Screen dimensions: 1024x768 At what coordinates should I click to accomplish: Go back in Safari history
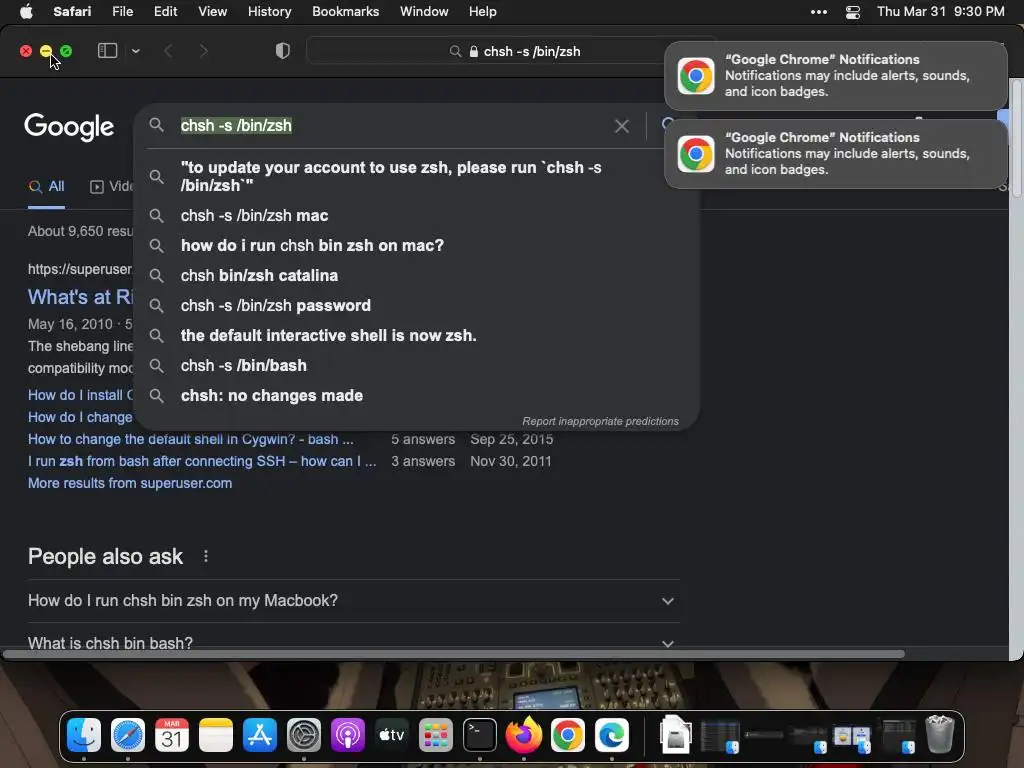(168, 51)
